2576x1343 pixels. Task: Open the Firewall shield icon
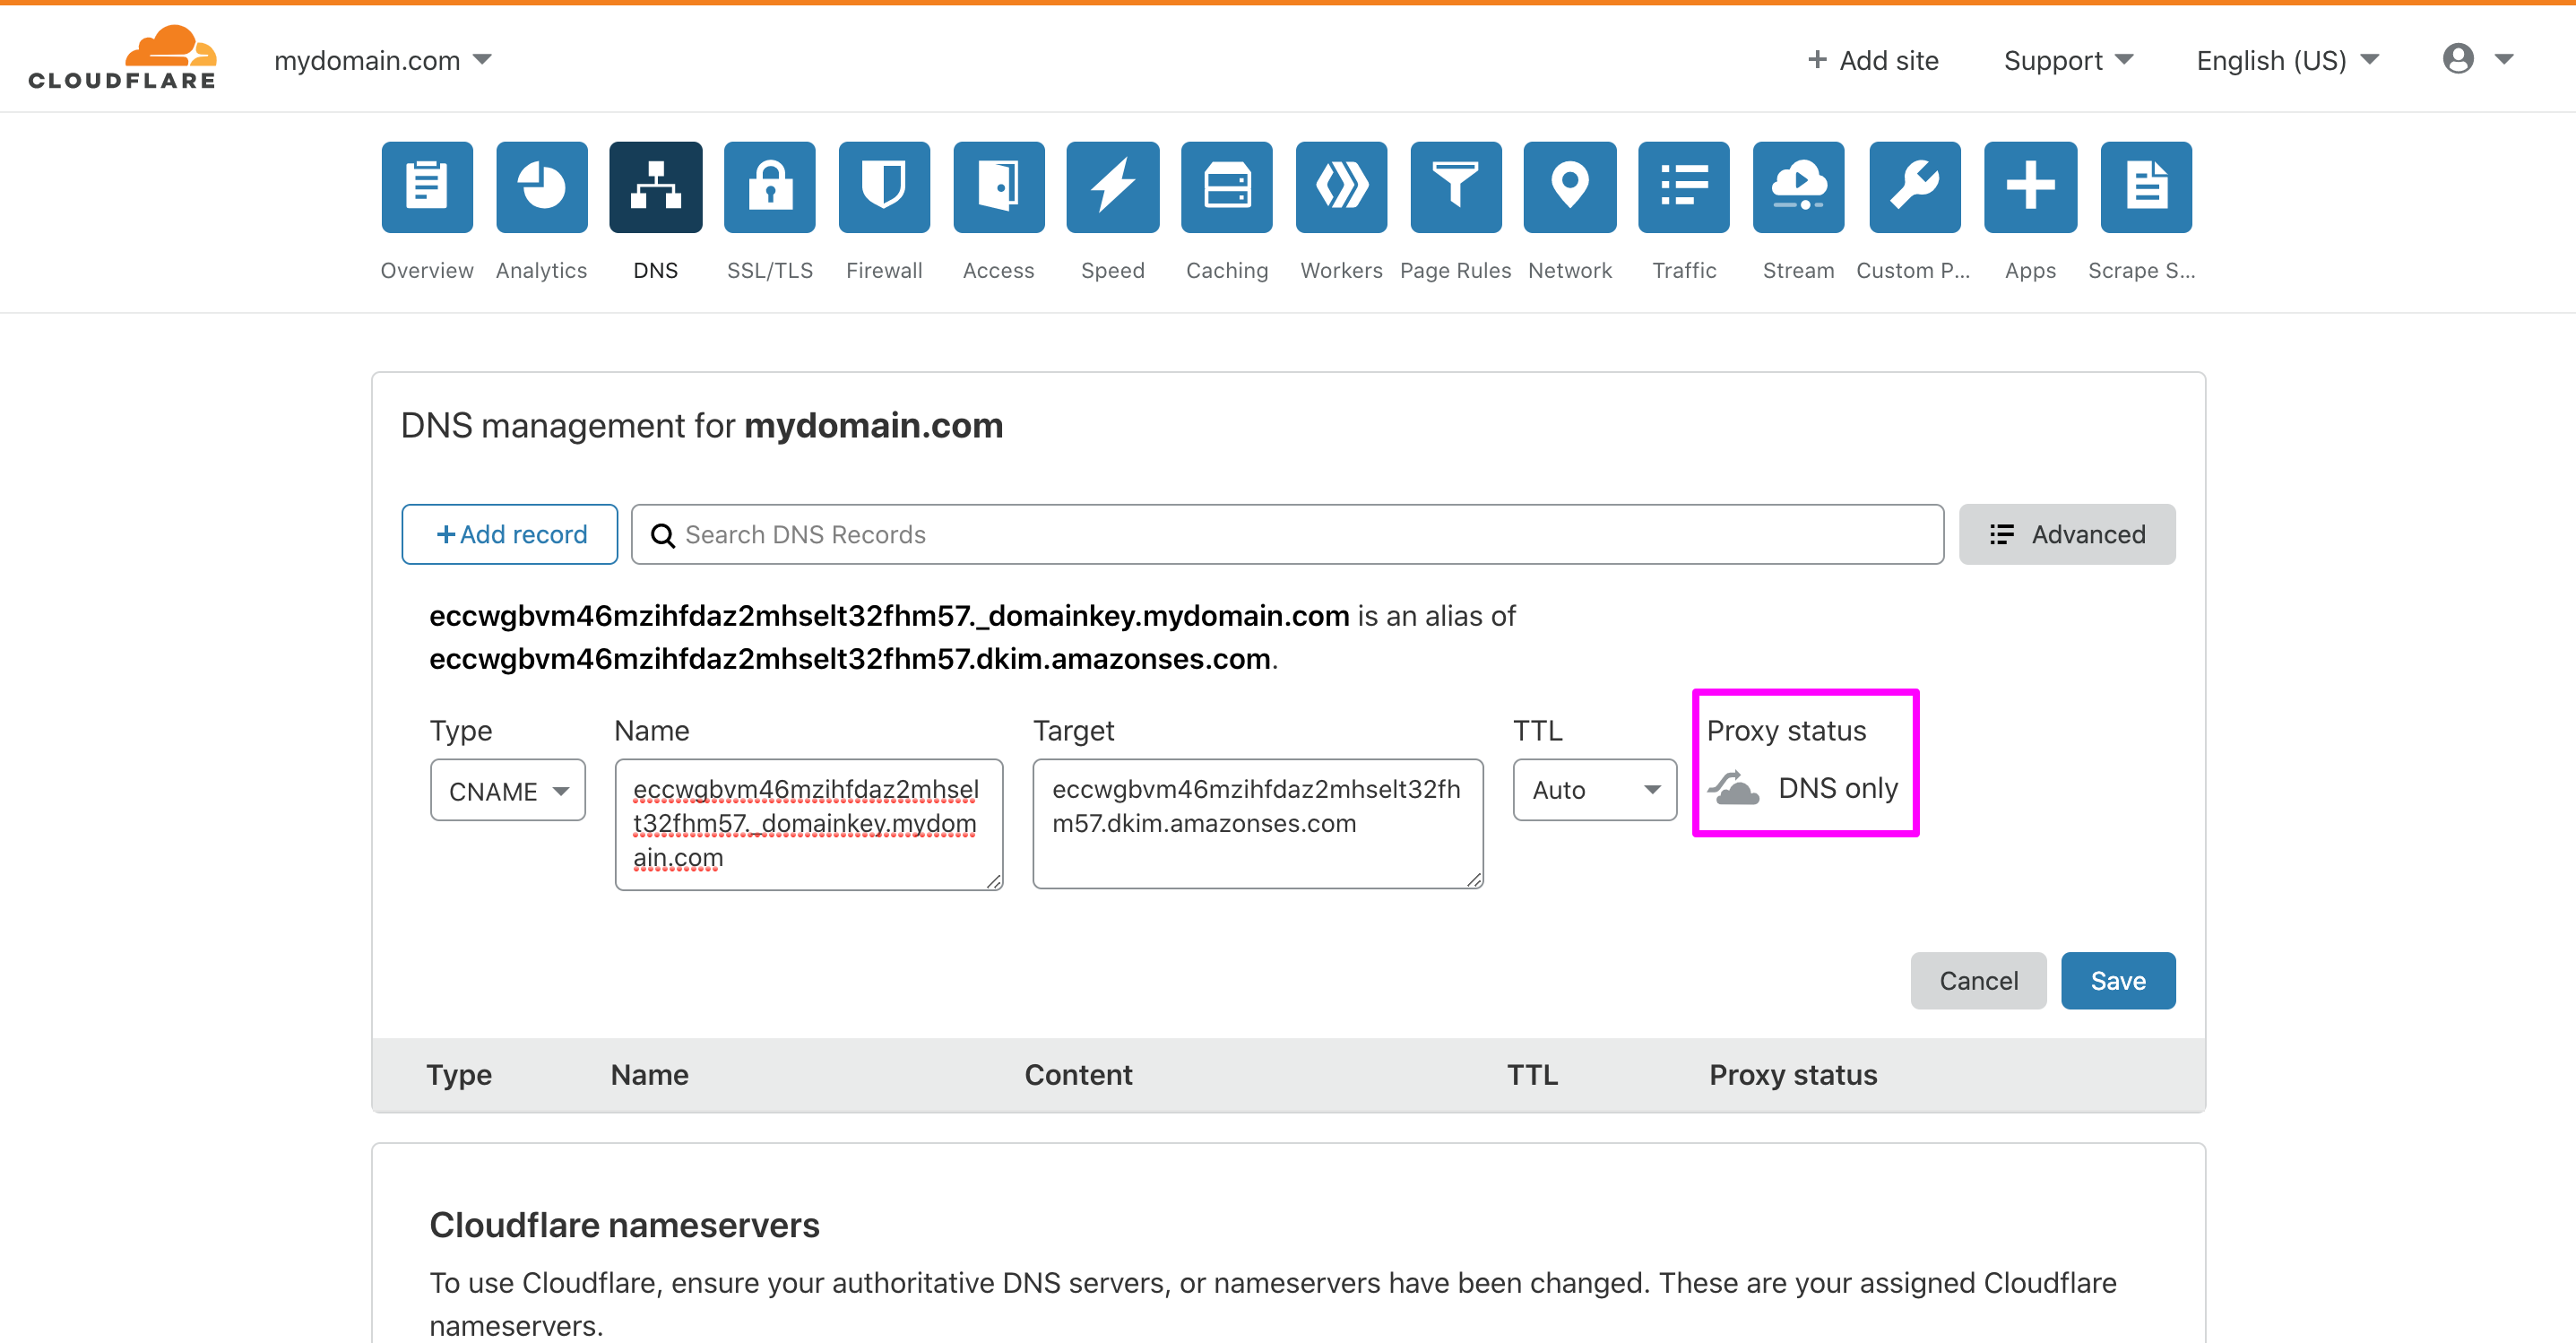tap(884, 187)
